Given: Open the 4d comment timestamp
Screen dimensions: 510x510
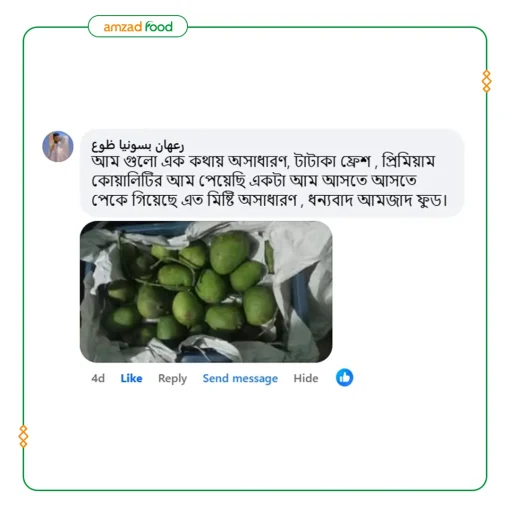Looking at the screenshot, I should point(98,378).
